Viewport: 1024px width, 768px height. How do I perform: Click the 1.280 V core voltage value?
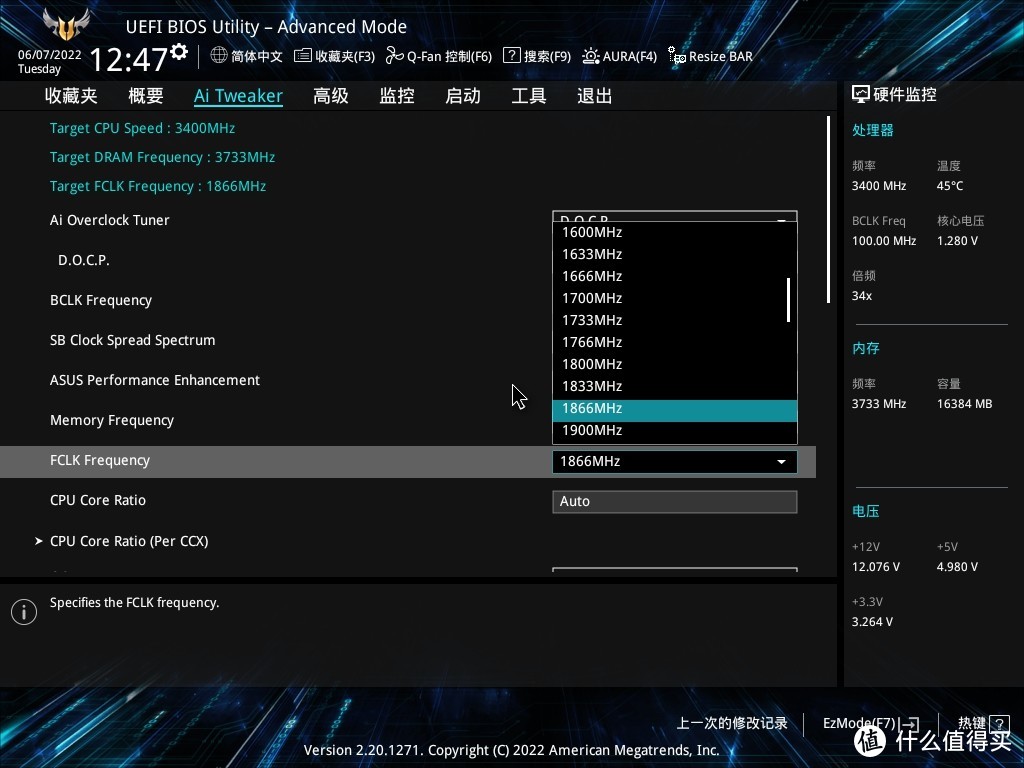click(957, 241)
